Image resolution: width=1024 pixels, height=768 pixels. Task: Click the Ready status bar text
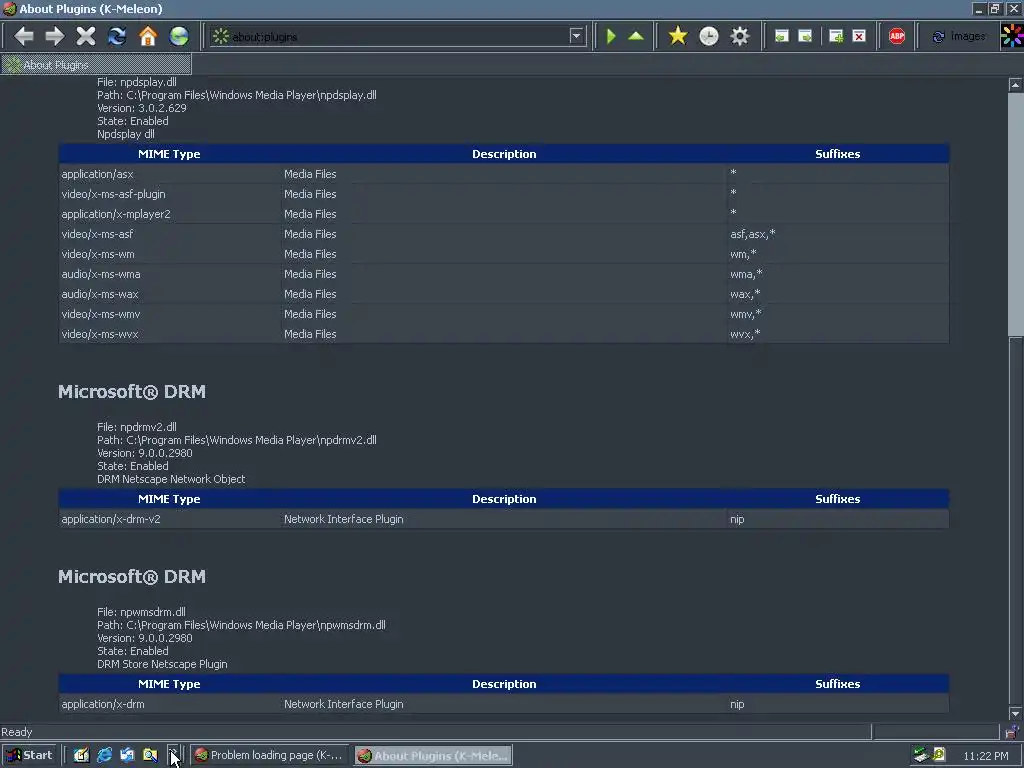17,732
